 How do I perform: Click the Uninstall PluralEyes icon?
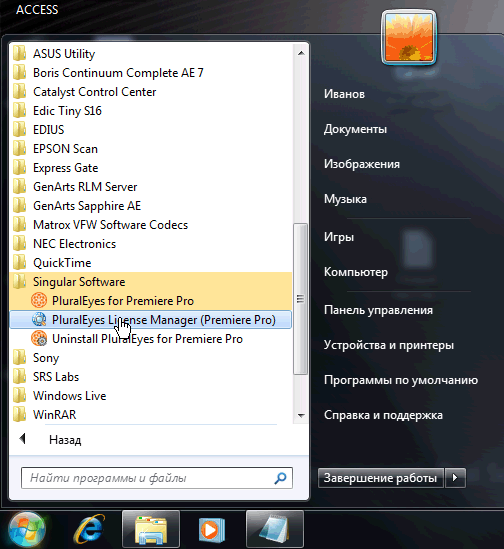(39, 339)
